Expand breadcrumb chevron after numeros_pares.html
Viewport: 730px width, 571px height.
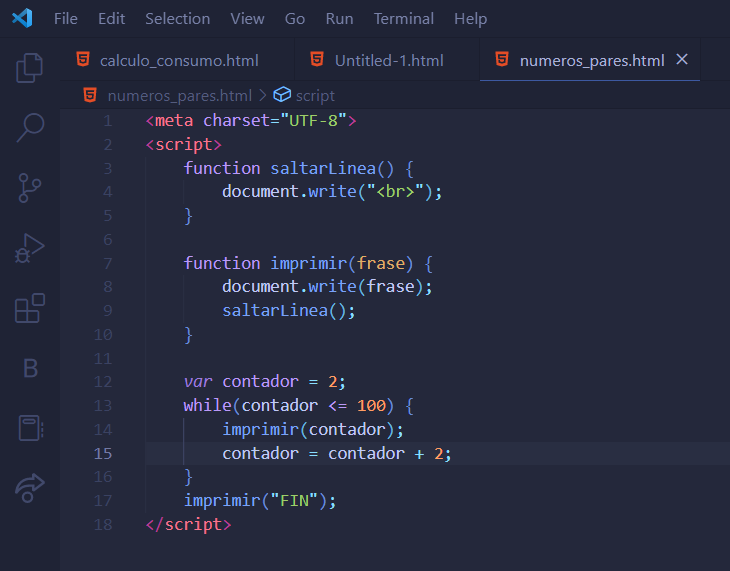tap(263, 95)
